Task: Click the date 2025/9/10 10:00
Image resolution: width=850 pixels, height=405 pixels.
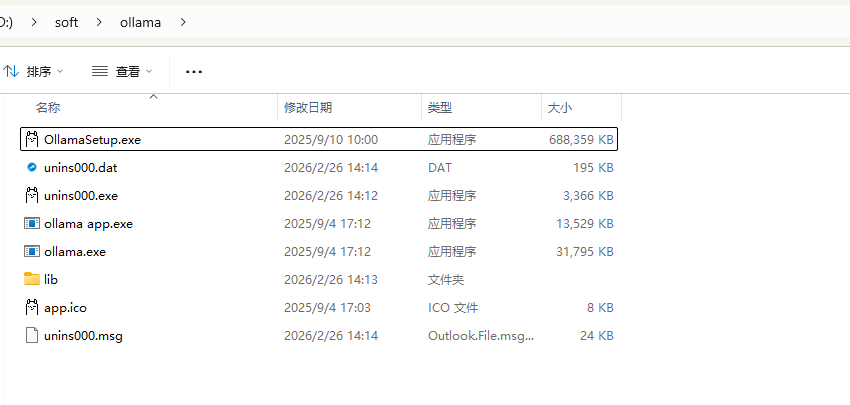Action: 331,139
